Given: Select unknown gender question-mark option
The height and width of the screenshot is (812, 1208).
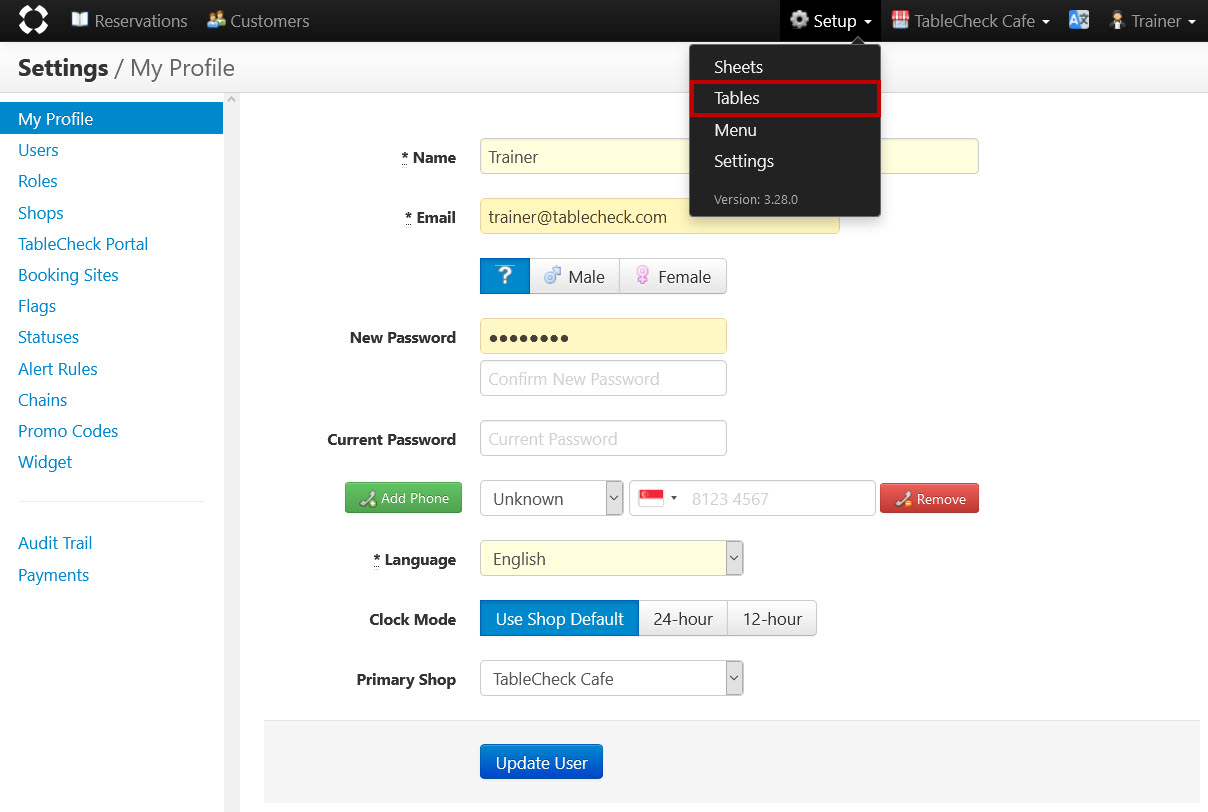Looking at the screenshot, I should [x=505, y=276].
